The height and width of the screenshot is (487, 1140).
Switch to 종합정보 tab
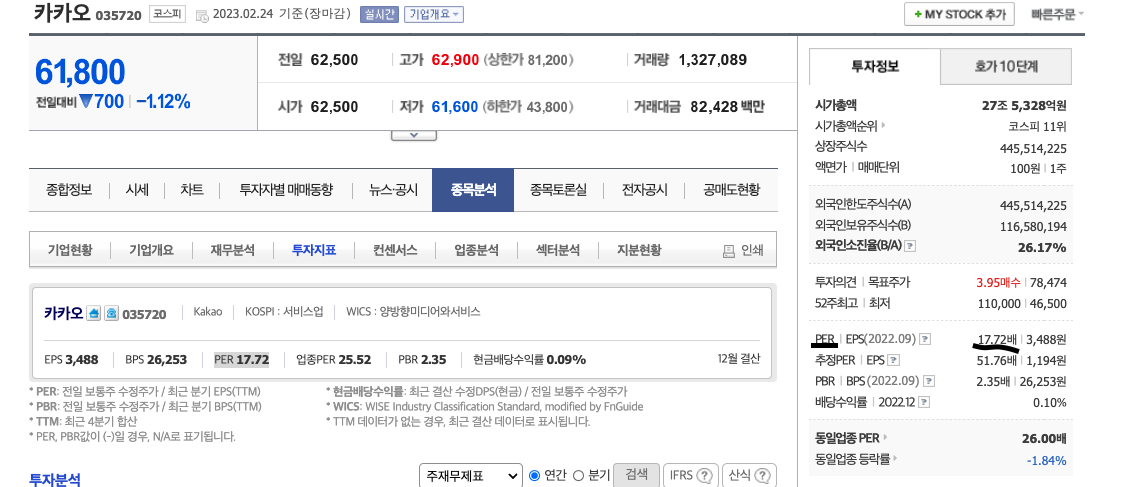coord(69,190)
